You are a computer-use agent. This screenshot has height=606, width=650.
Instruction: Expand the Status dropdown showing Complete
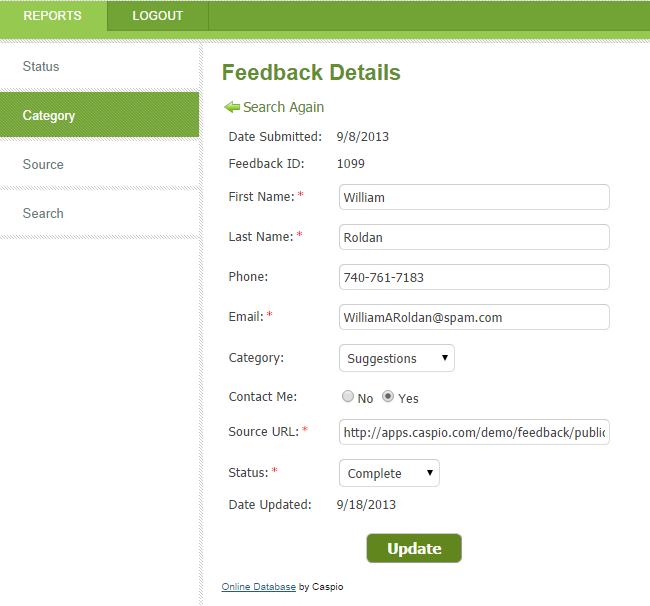(x=389, y=473)
